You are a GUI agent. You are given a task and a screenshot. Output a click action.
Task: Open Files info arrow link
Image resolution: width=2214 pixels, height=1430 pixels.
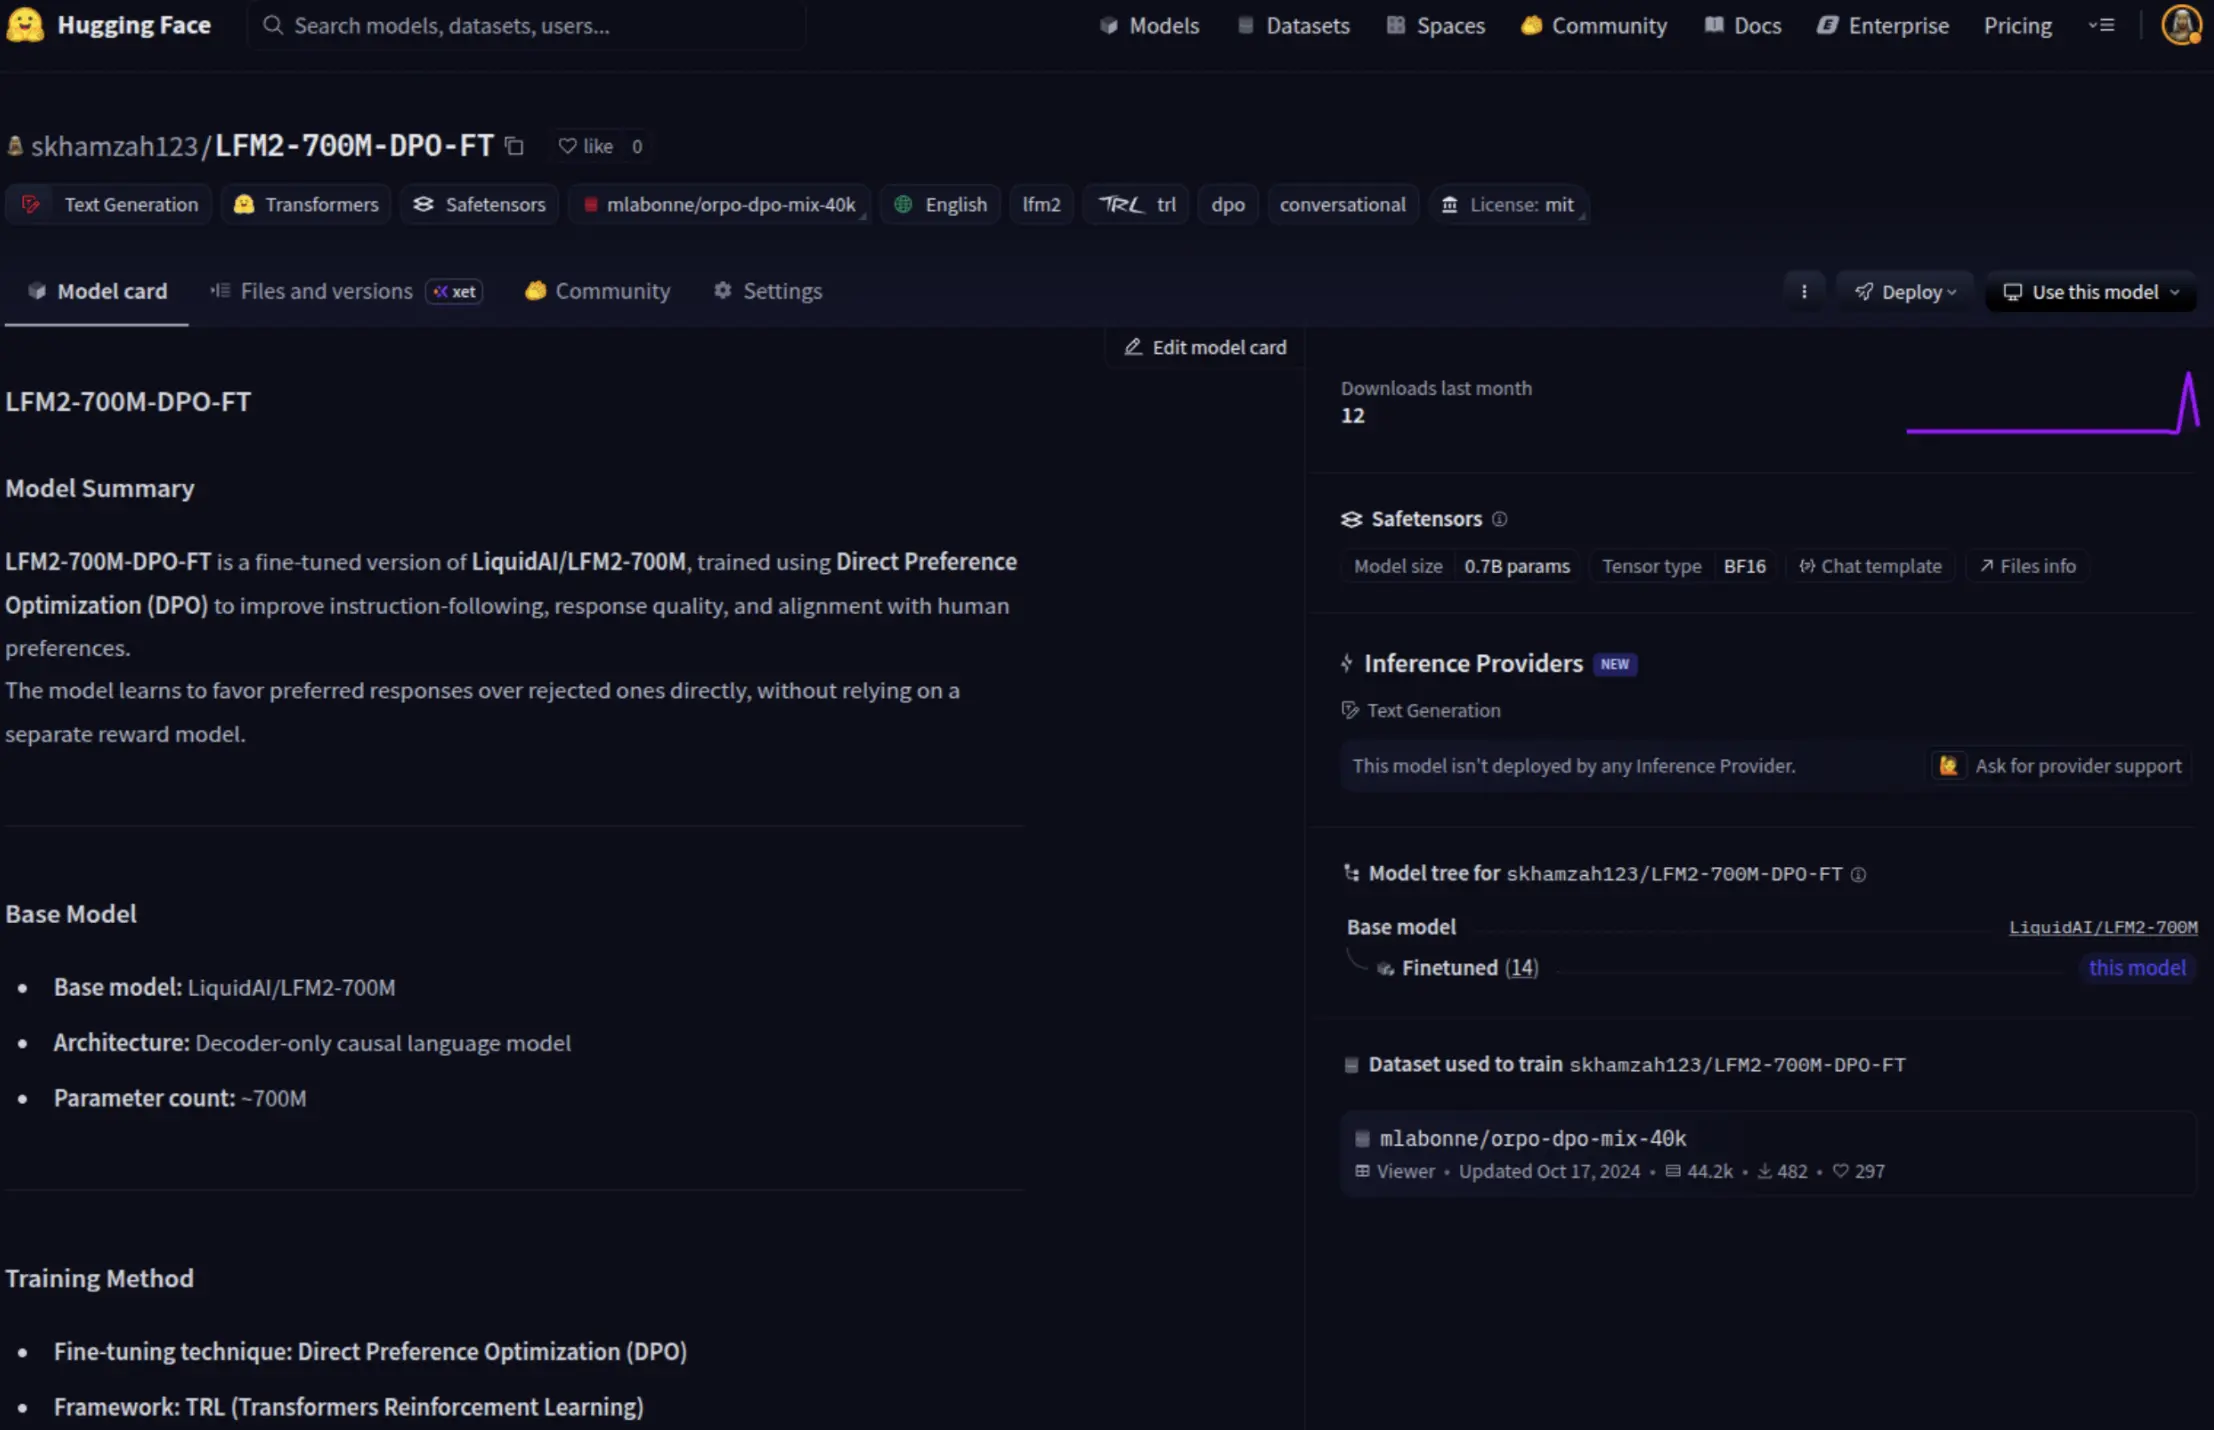point(2027,566)
